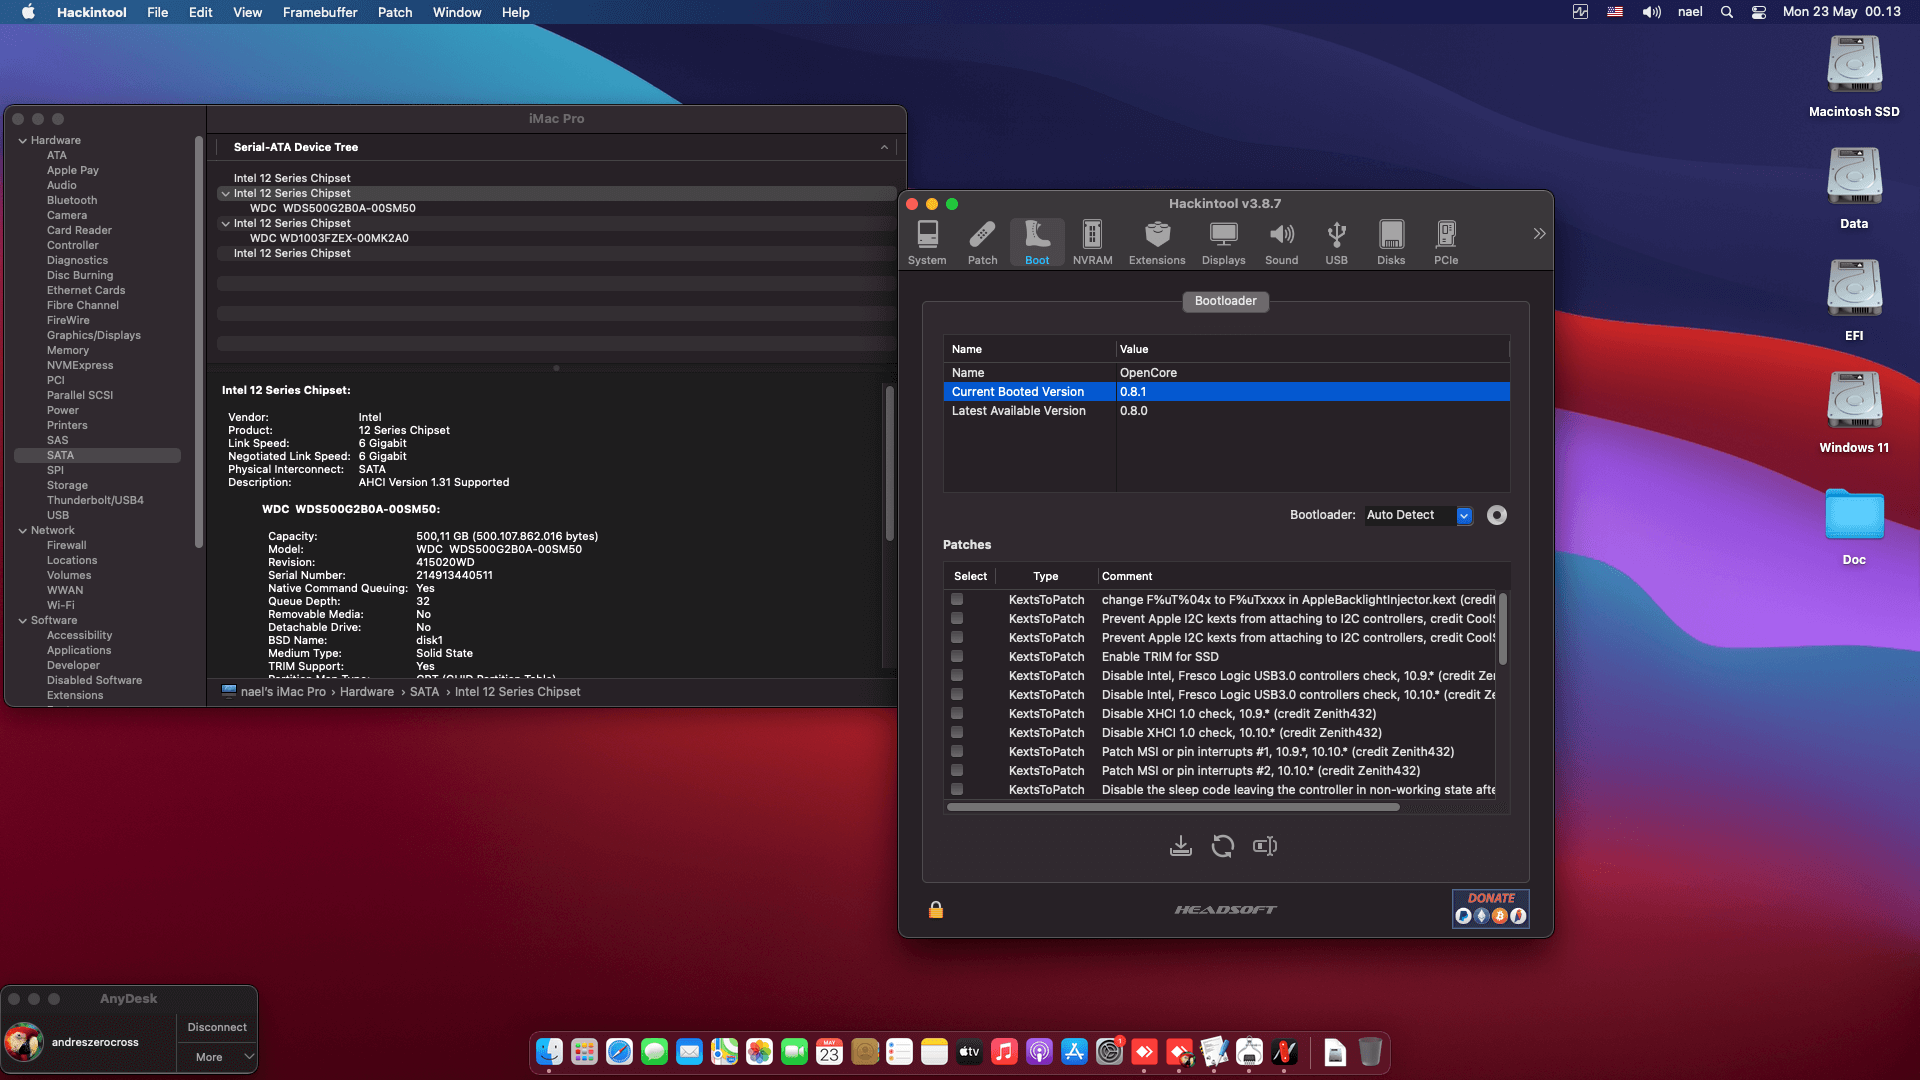Screen dimensions: 1920x1080
Task: Disconnect the AnyDesk session
Action: pos(217,1026)
